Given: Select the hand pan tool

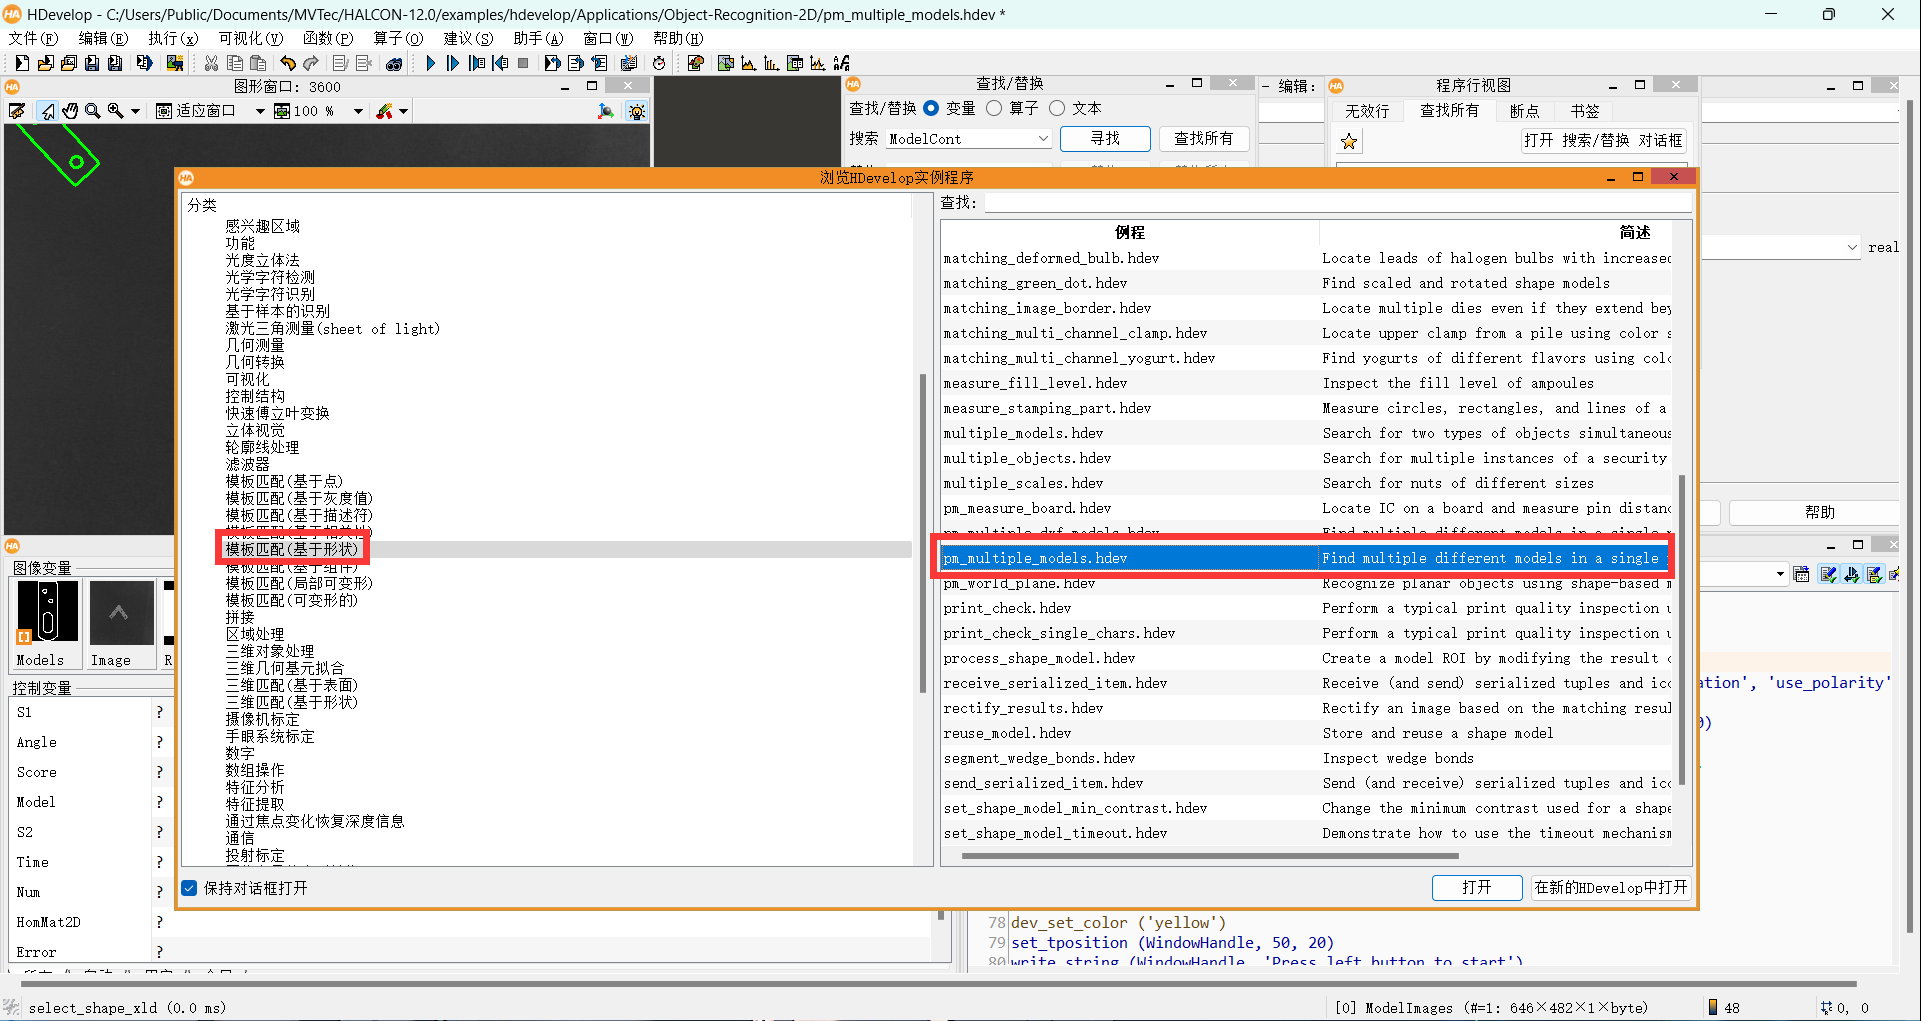Looking at the screenshot, I should [70, 111].
